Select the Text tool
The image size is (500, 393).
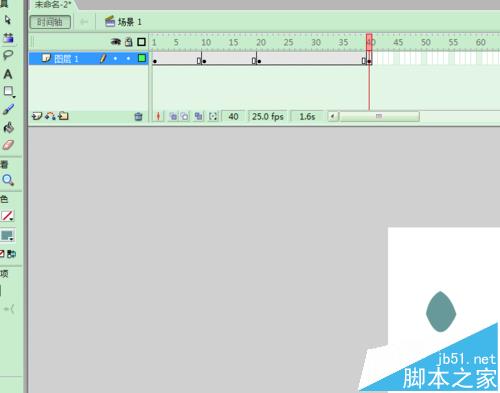(8, 74)
